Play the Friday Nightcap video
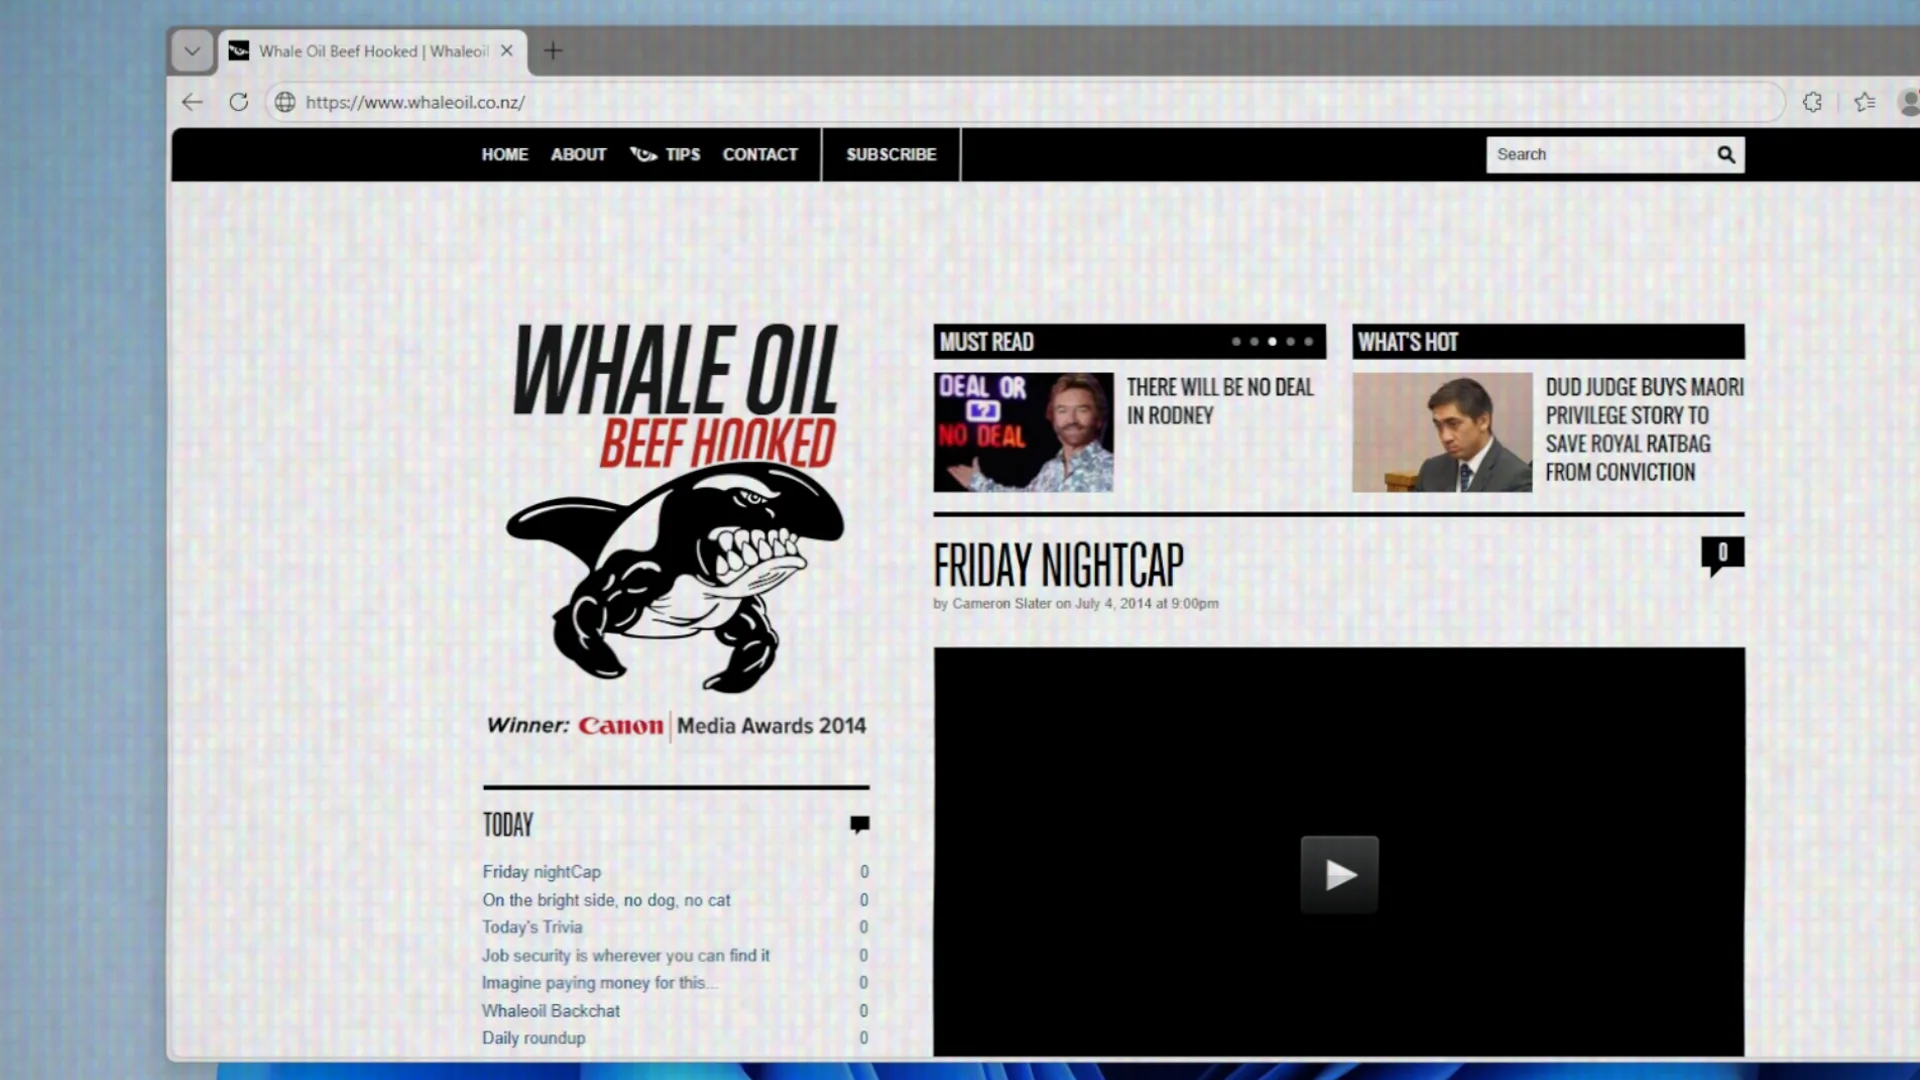Viewport: 1920px width, 1080px height. pyautogui.click(x=1339, y=875)
